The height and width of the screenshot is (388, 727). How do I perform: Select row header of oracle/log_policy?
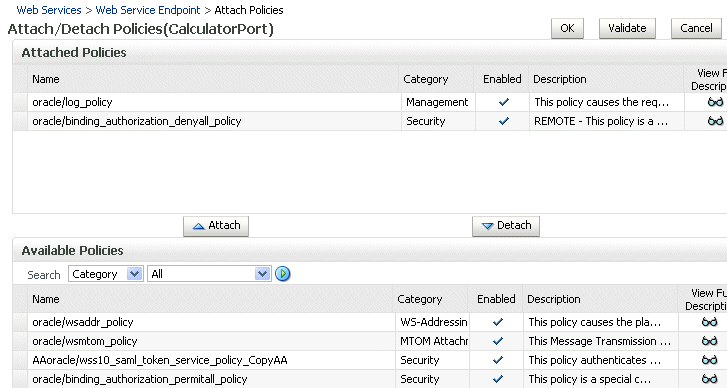point(20,102)
